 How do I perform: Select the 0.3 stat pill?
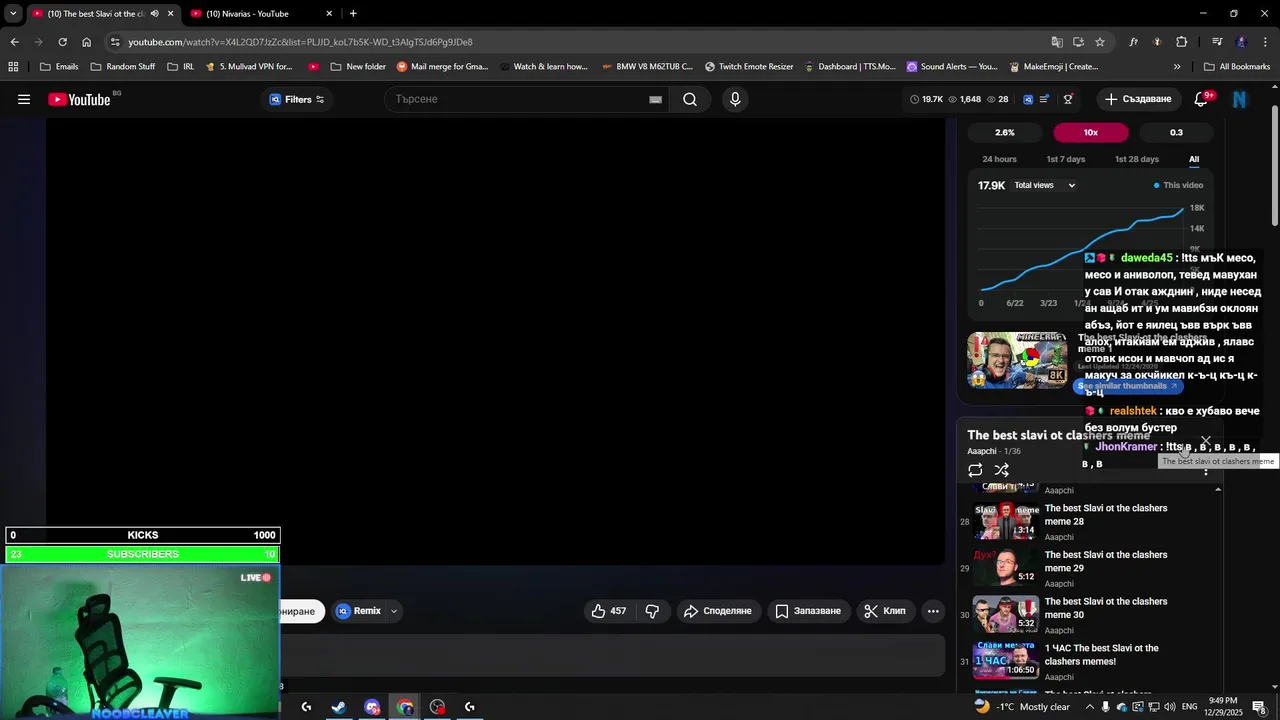1176,132
